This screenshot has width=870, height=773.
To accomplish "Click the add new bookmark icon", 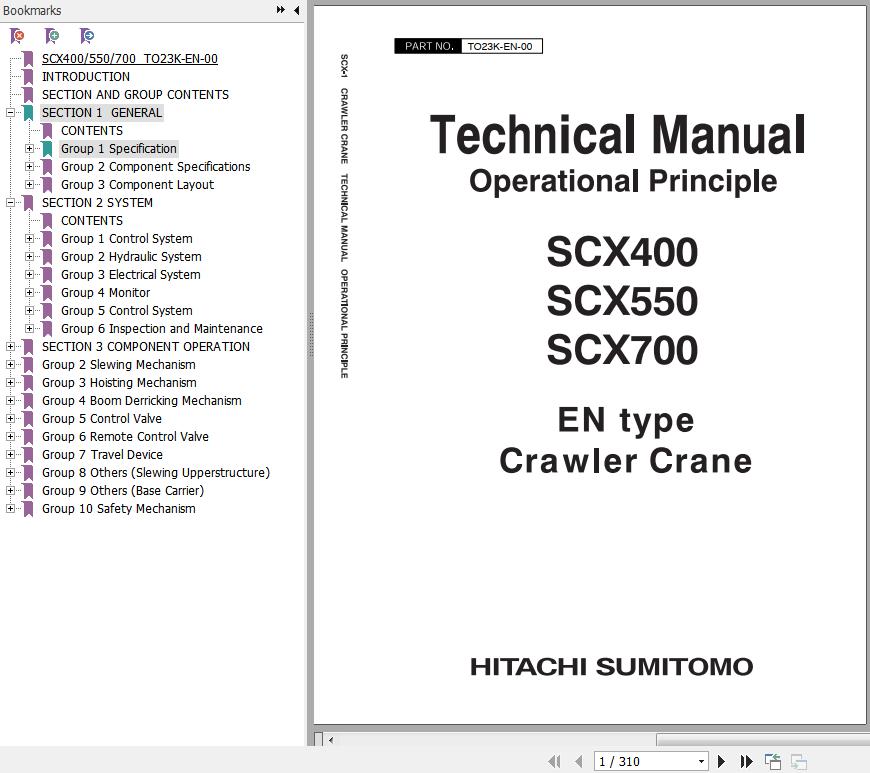I will [x=52, y=36].
